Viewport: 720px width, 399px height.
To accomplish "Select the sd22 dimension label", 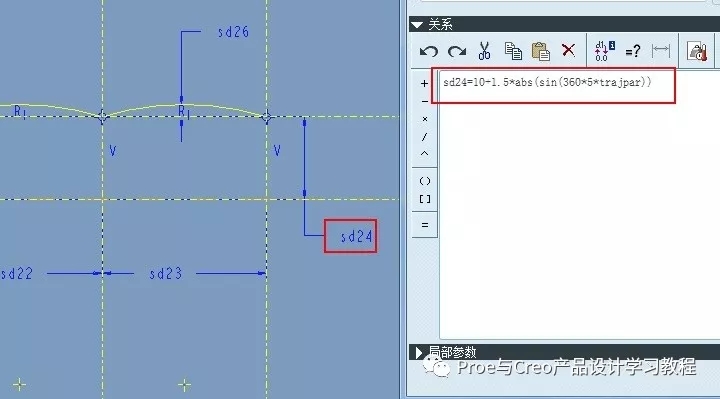I will coord(17,274).
